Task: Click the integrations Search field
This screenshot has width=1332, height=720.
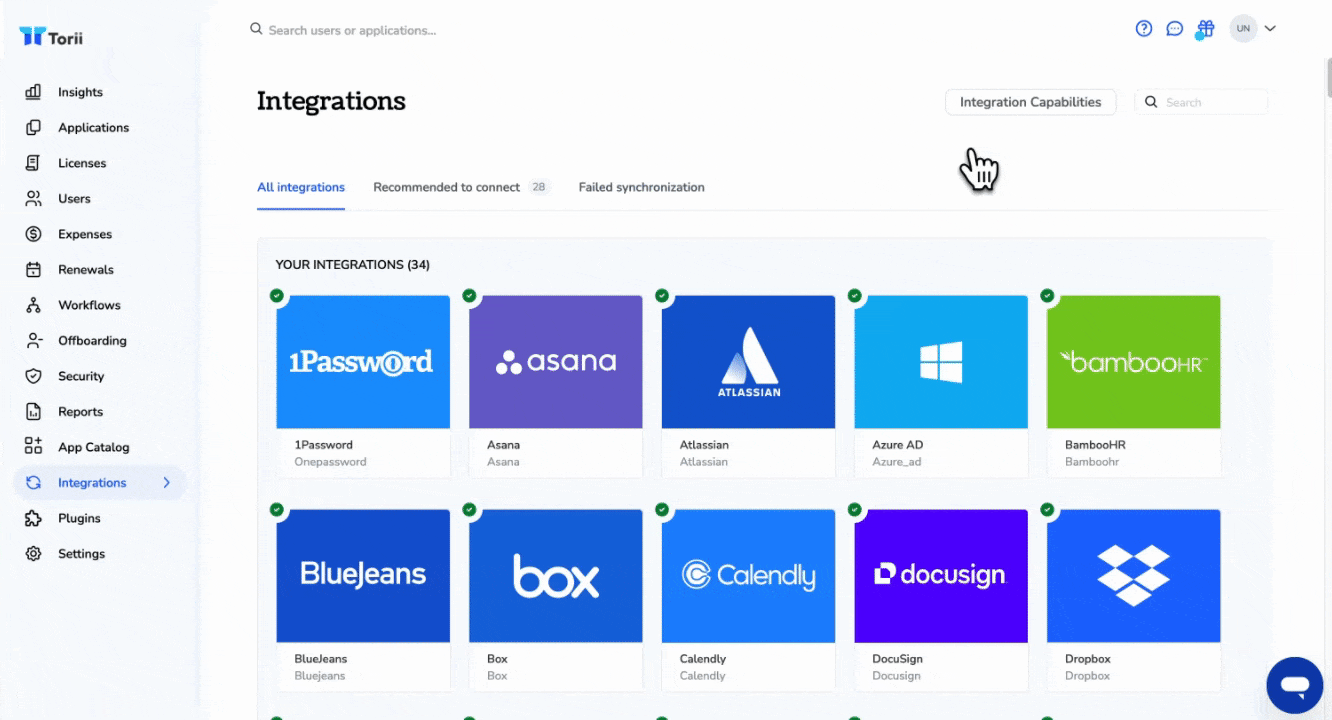Action: tap(1201, 102)
